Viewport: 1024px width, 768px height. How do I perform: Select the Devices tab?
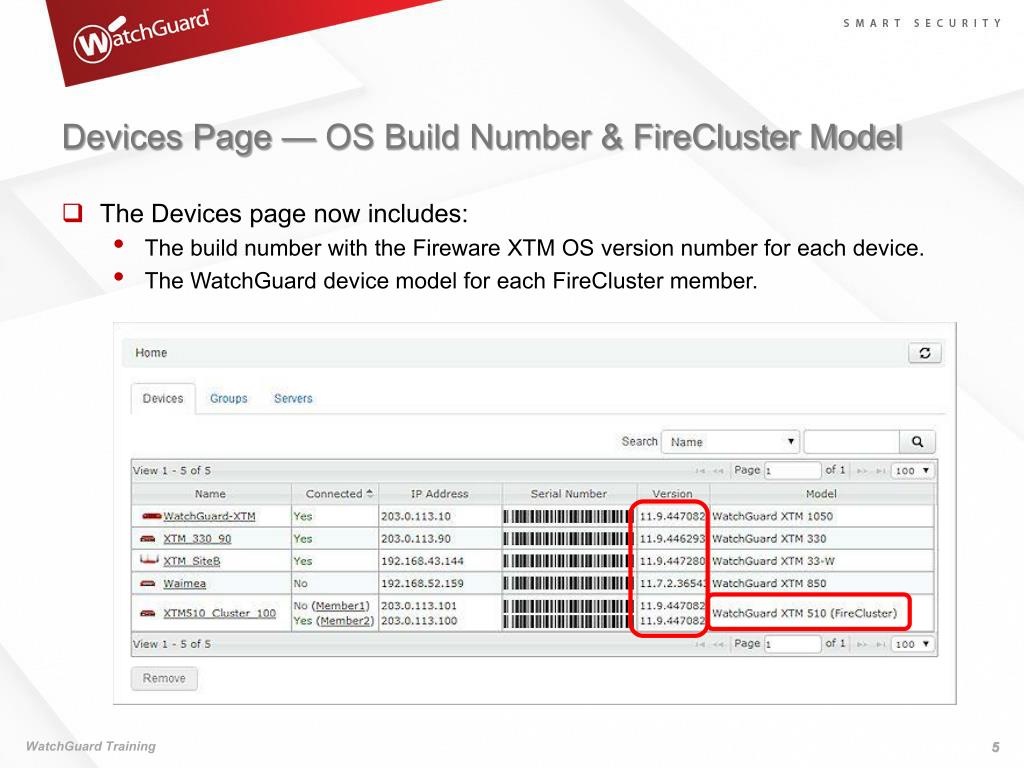coord(163,398)
